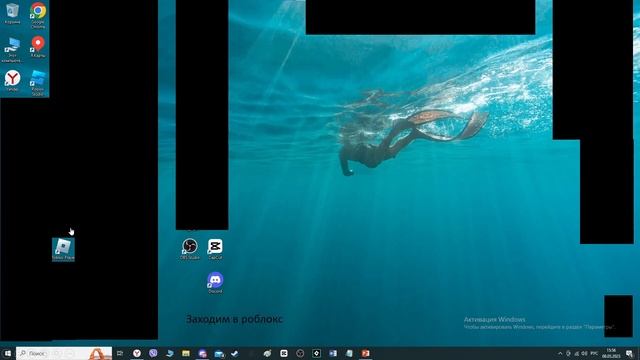Open the Mail app in the taskbar

point(219,353)
